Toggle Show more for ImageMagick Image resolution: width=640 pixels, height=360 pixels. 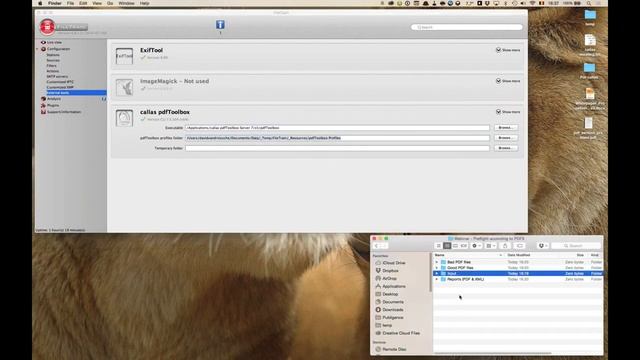pyautogui.click(x=508, y=81)
